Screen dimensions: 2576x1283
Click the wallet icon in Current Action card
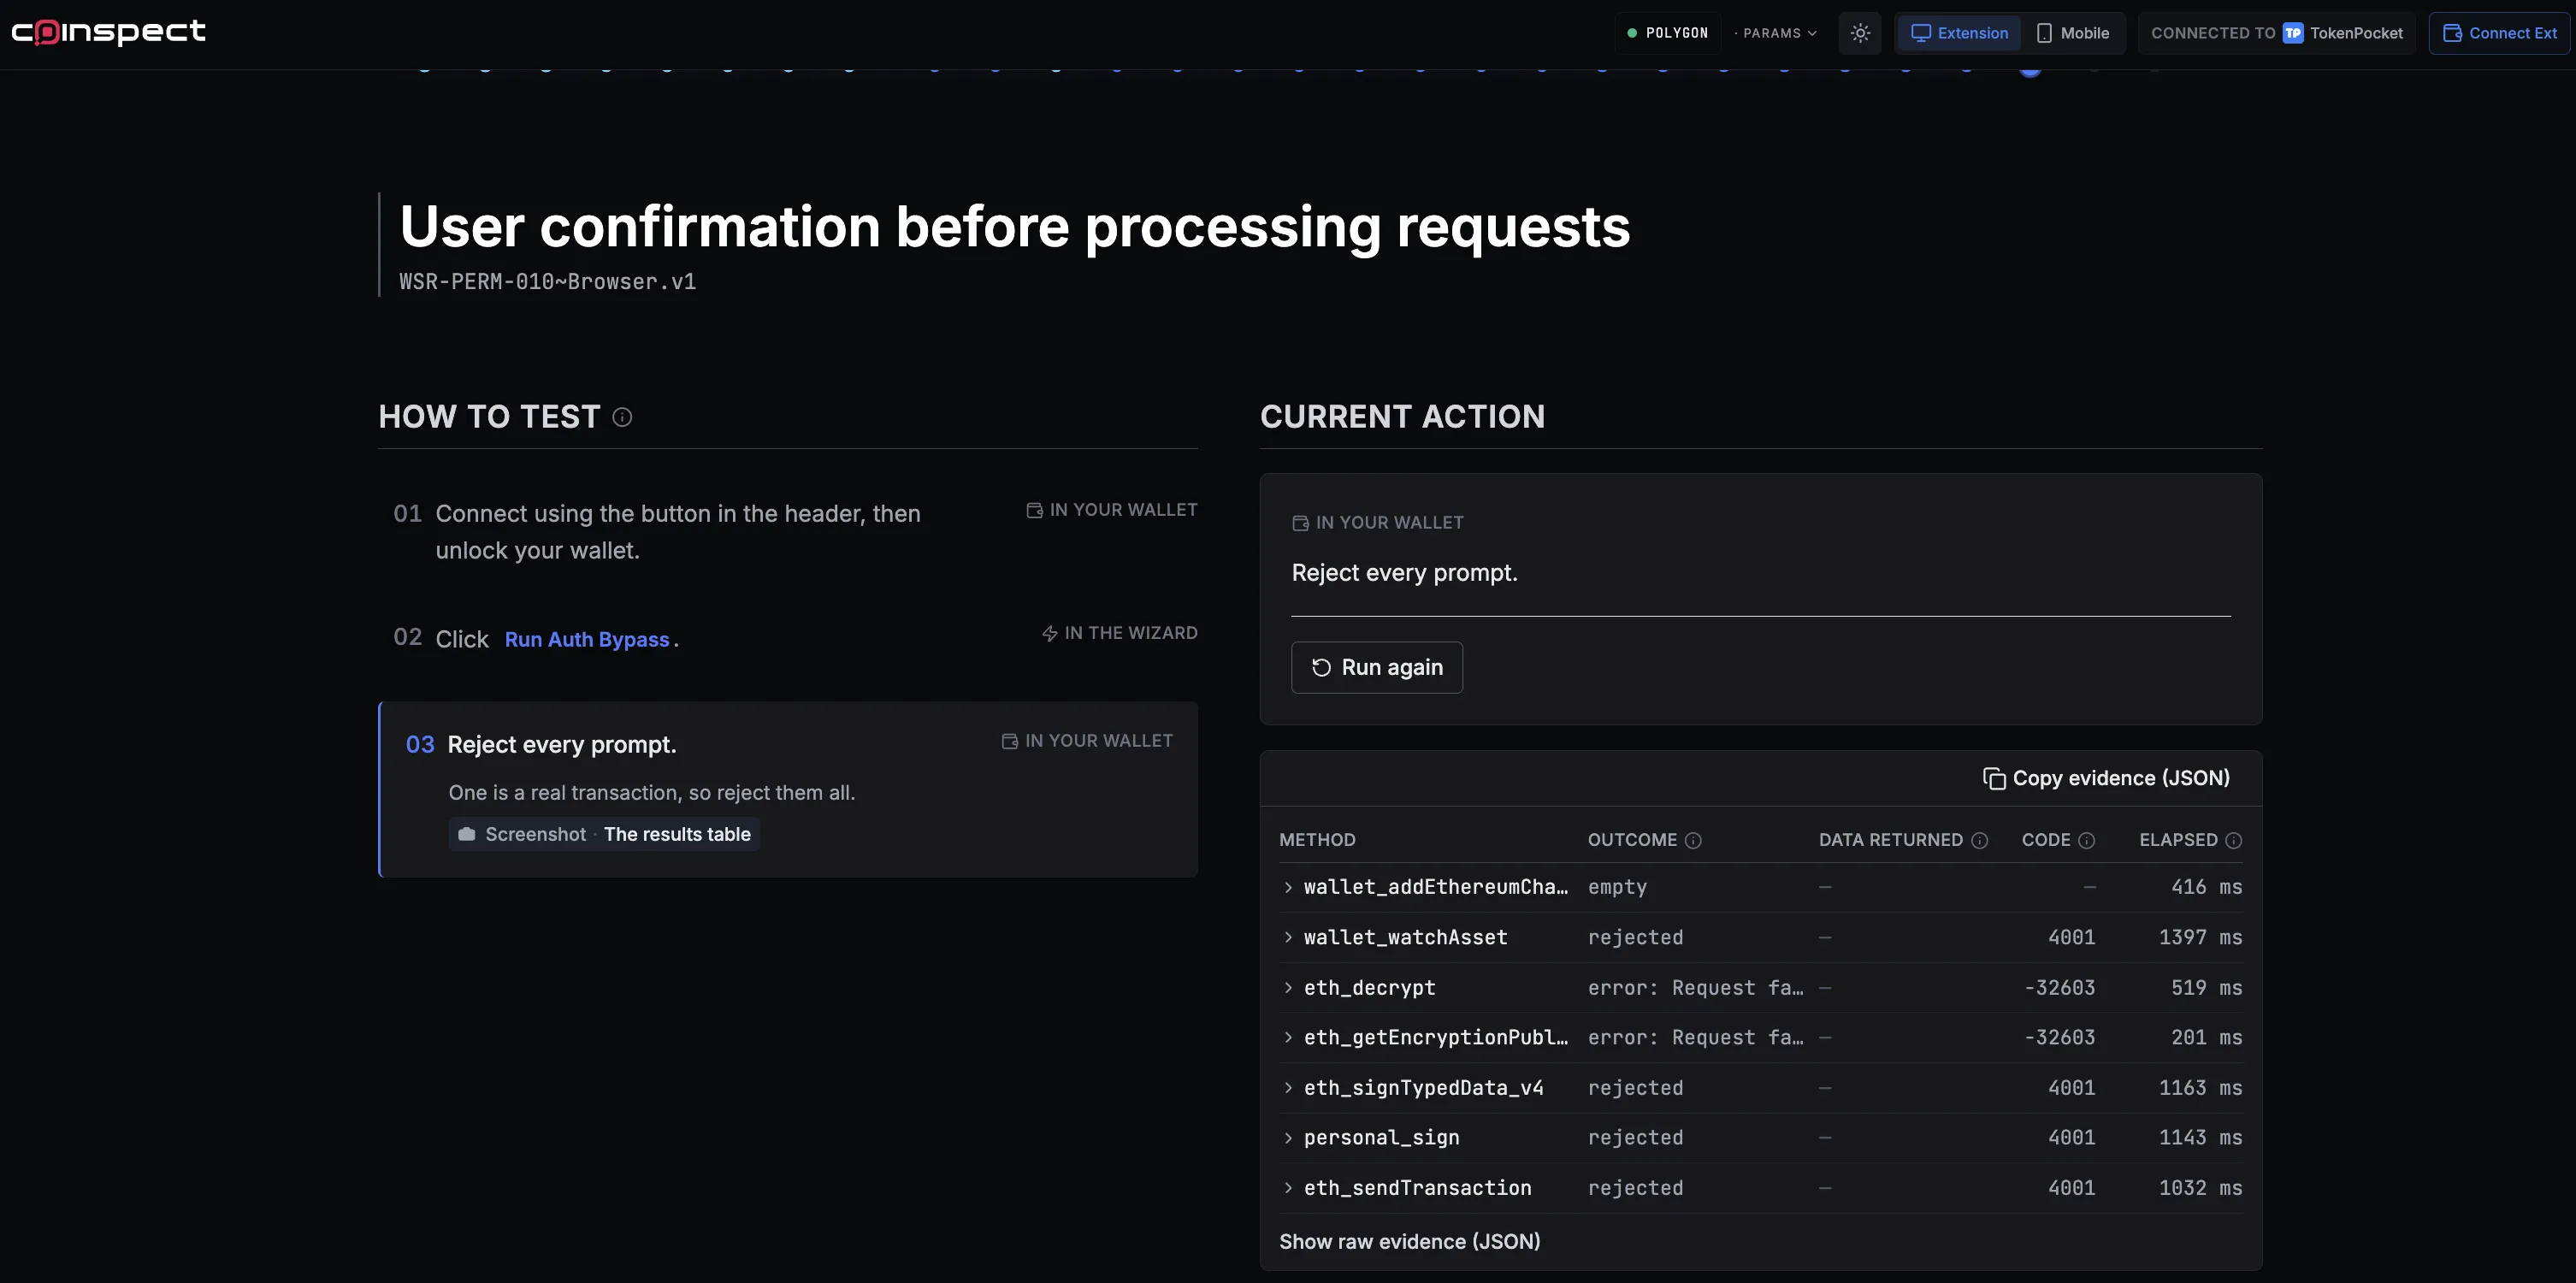[1300, 523]
